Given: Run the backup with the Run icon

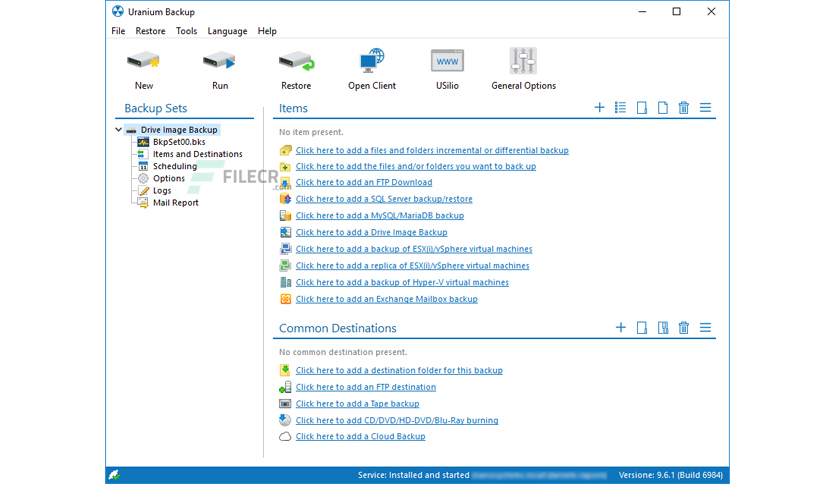Looking at the screenshot, I should point(219,61).
